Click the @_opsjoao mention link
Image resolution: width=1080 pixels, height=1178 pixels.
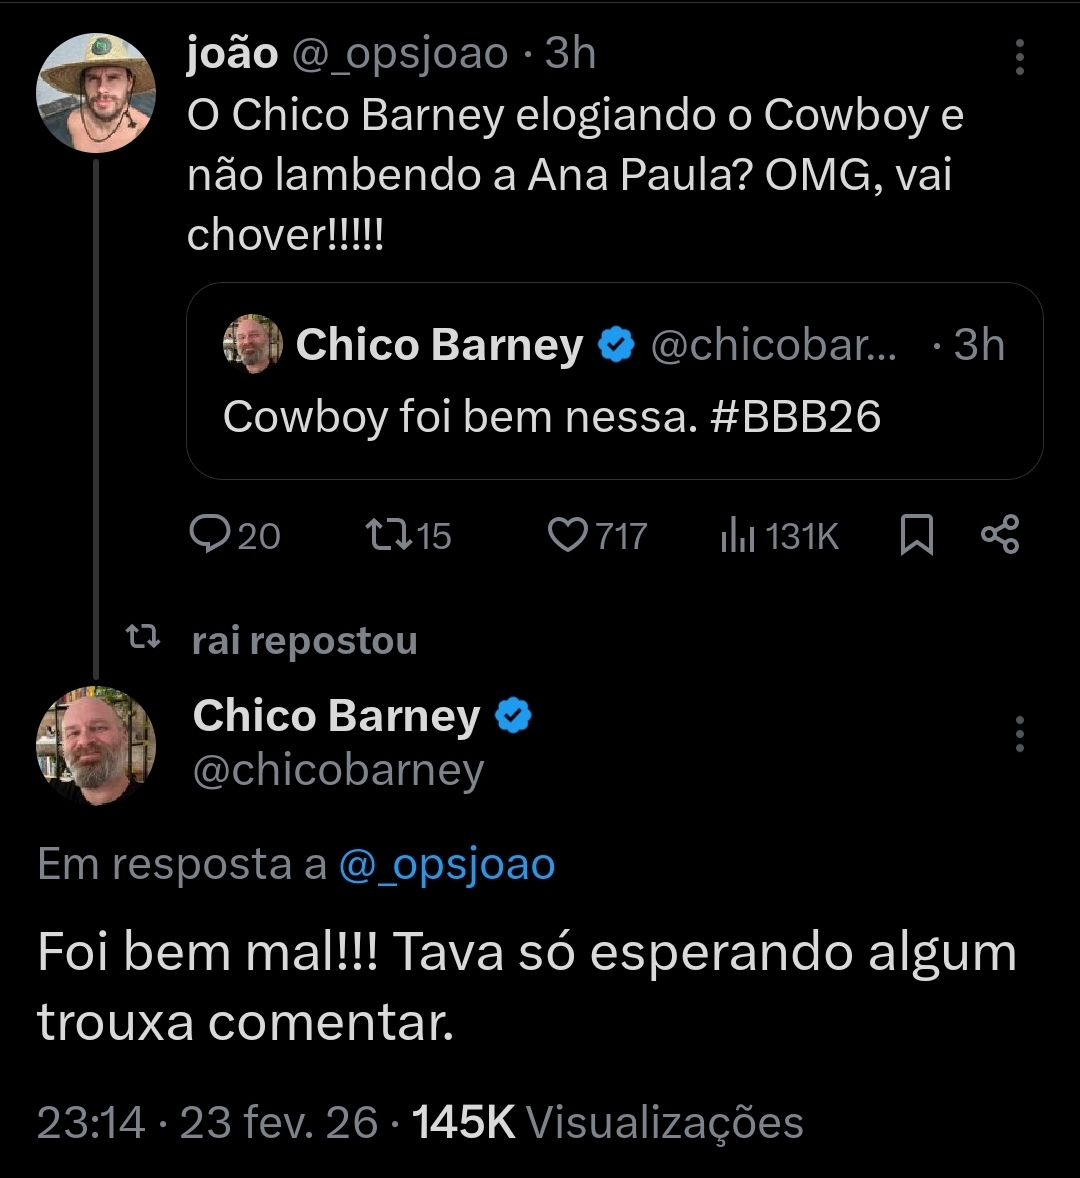click(x=446, y=864)
